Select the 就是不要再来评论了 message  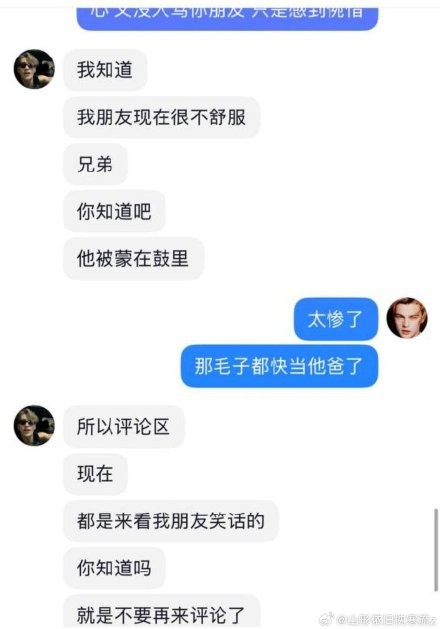pyautogui.click(x=162, y=612)
